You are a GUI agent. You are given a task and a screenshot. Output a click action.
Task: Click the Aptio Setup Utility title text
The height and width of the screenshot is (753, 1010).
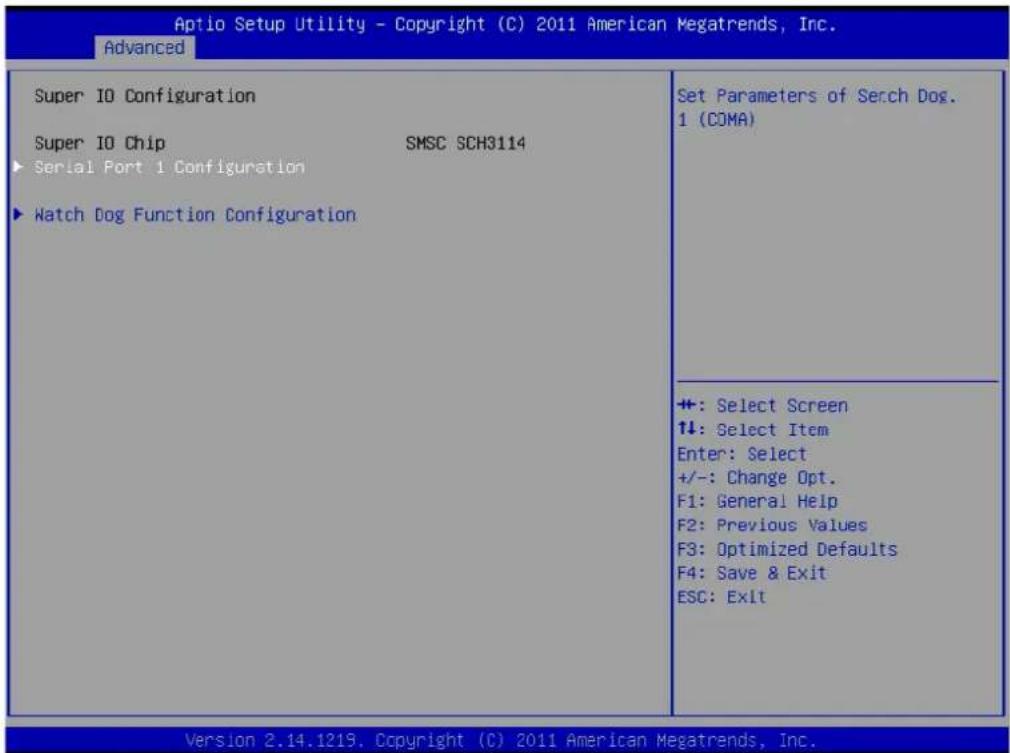(x=504, y=24)
